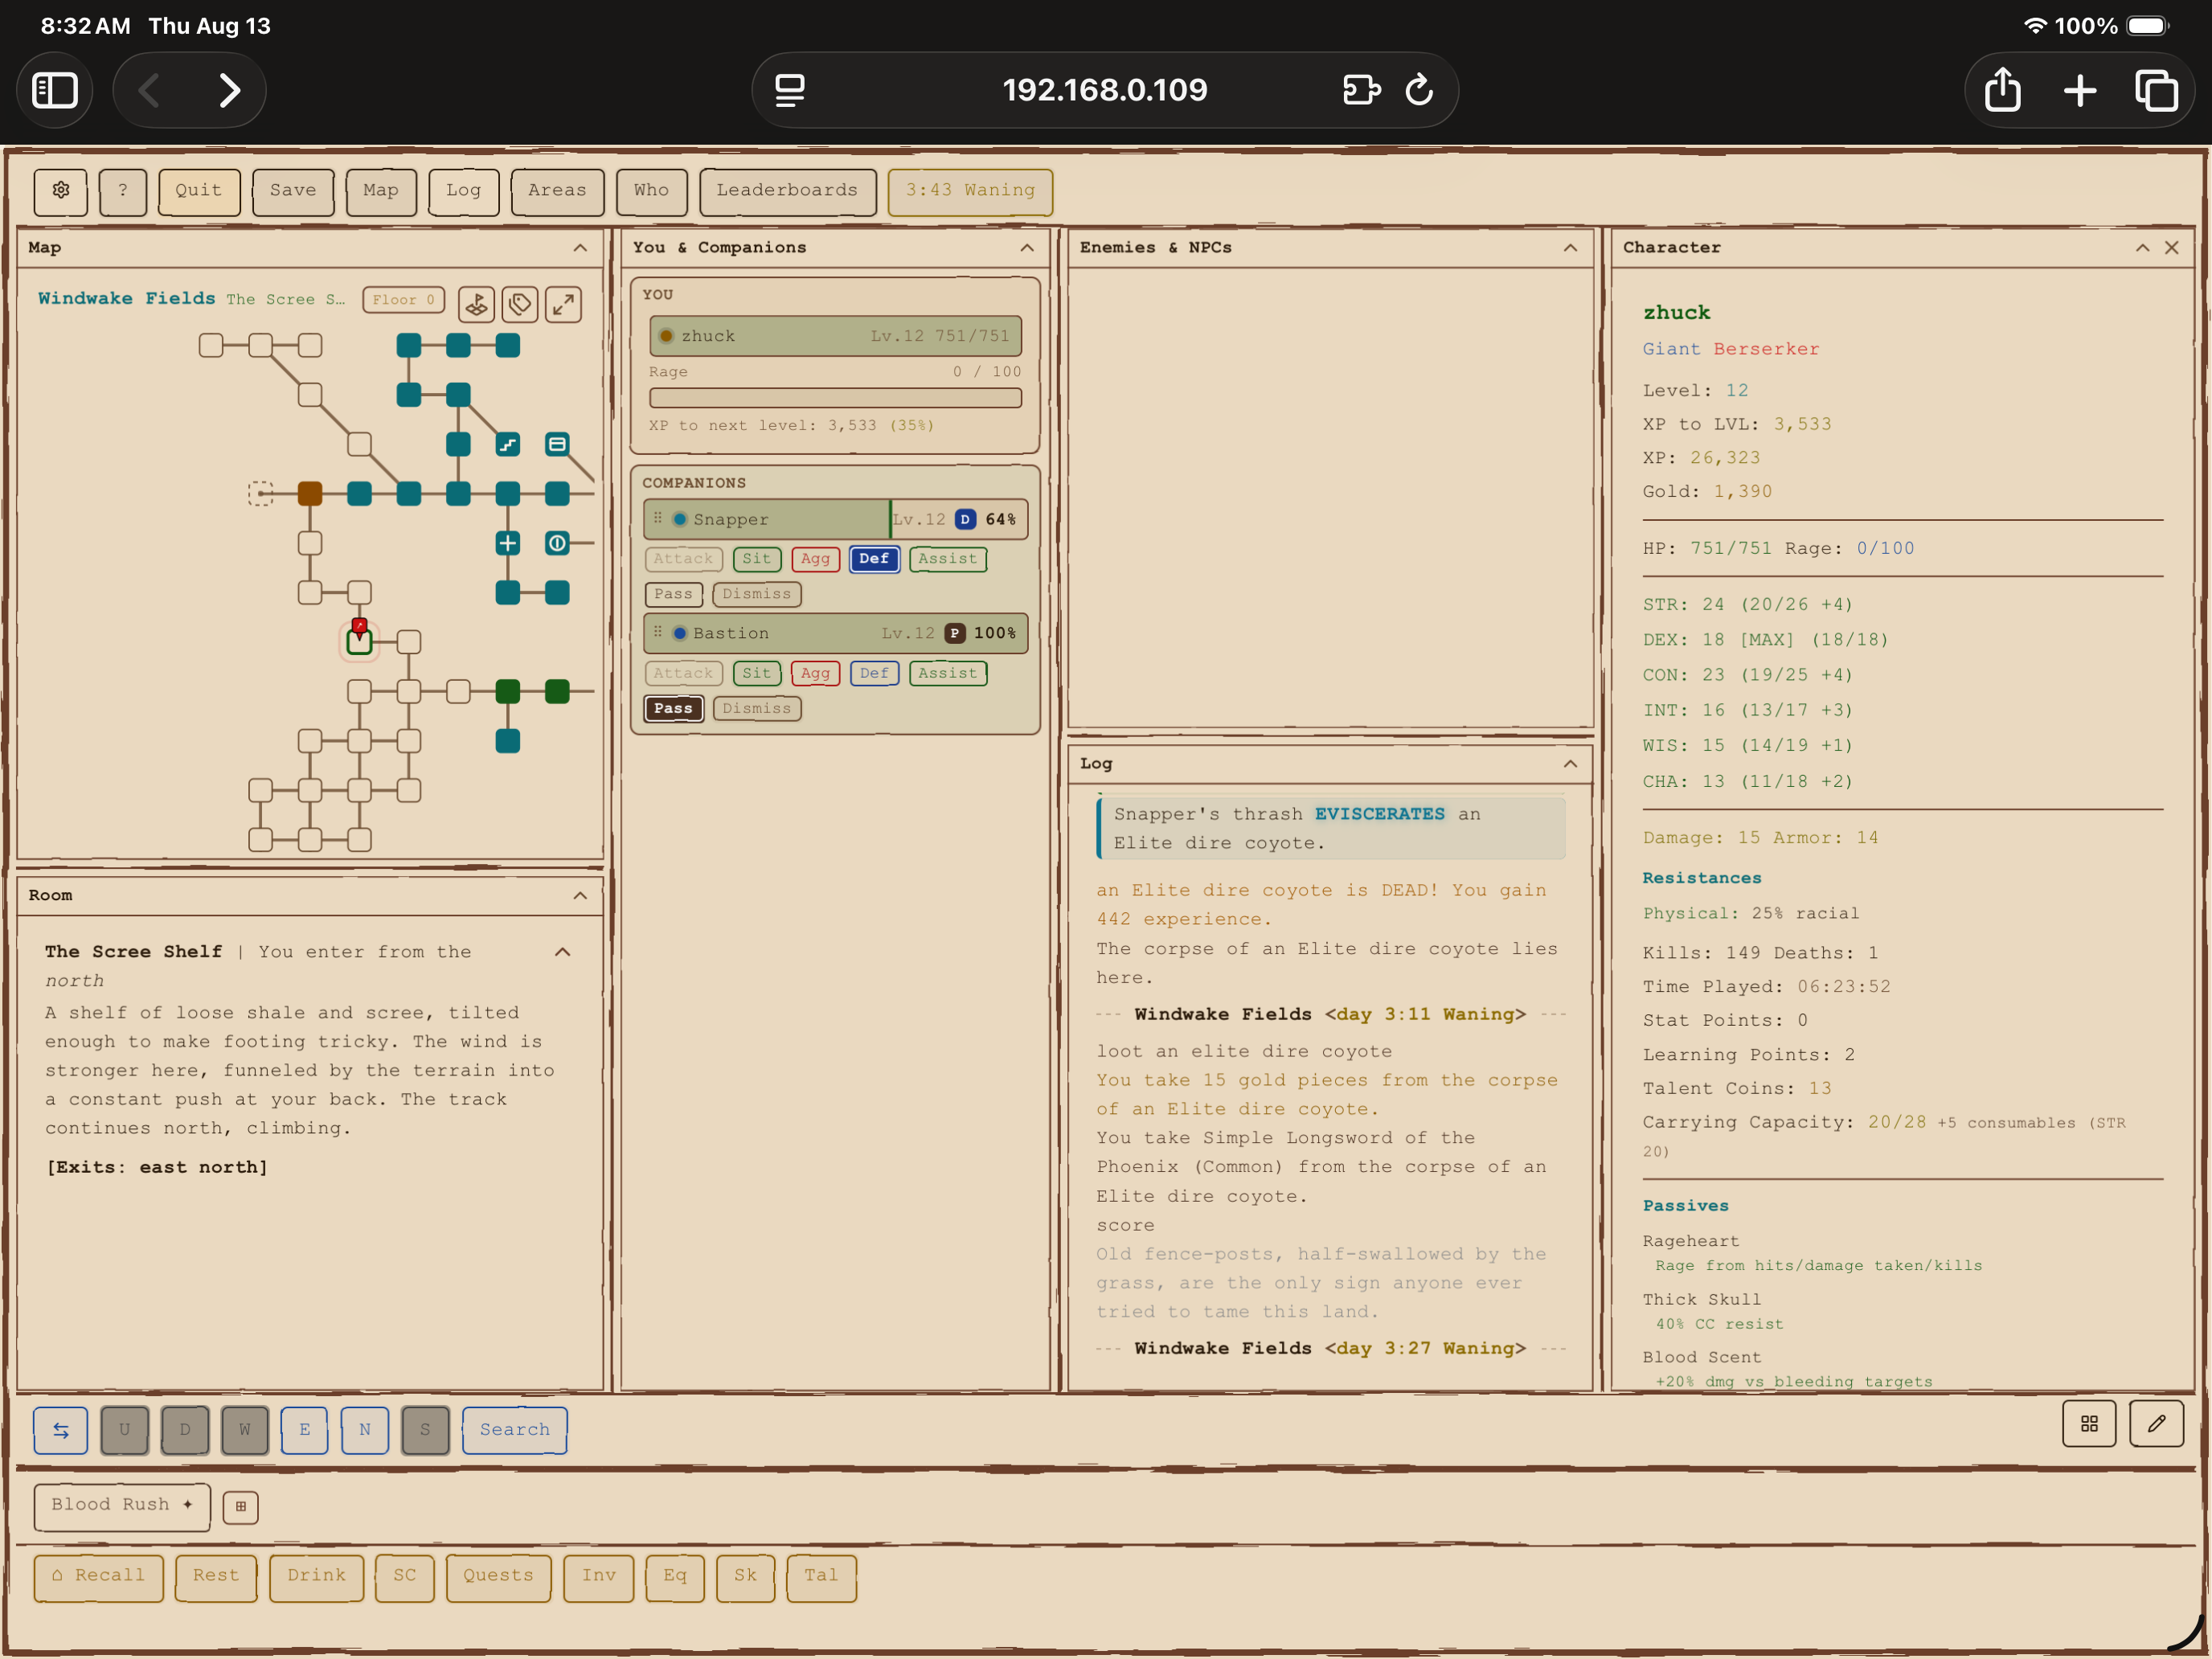2212x1659 pixels.
Task: Set Snapper to Sit
Action: [x=757, y=559]
